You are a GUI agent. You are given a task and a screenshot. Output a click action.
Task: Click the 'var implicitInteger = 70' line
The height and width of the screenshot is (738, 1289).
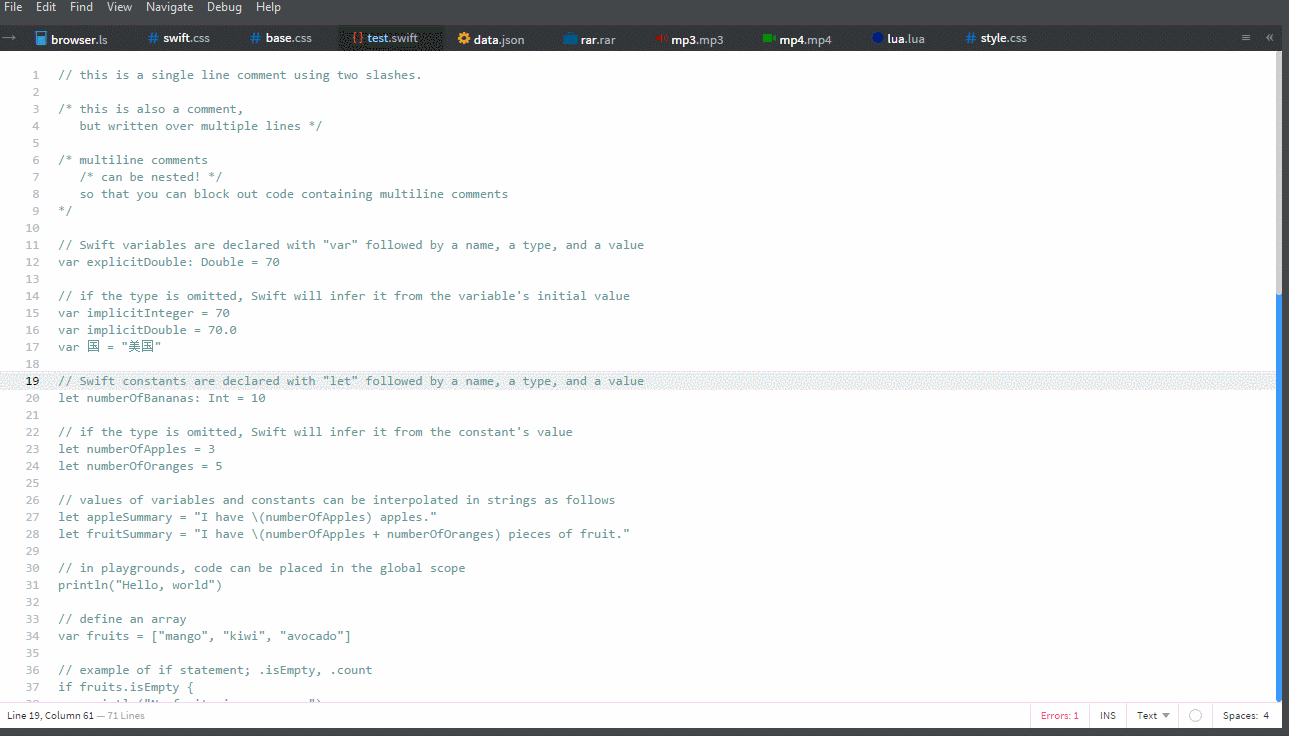[x=144, y=313]
